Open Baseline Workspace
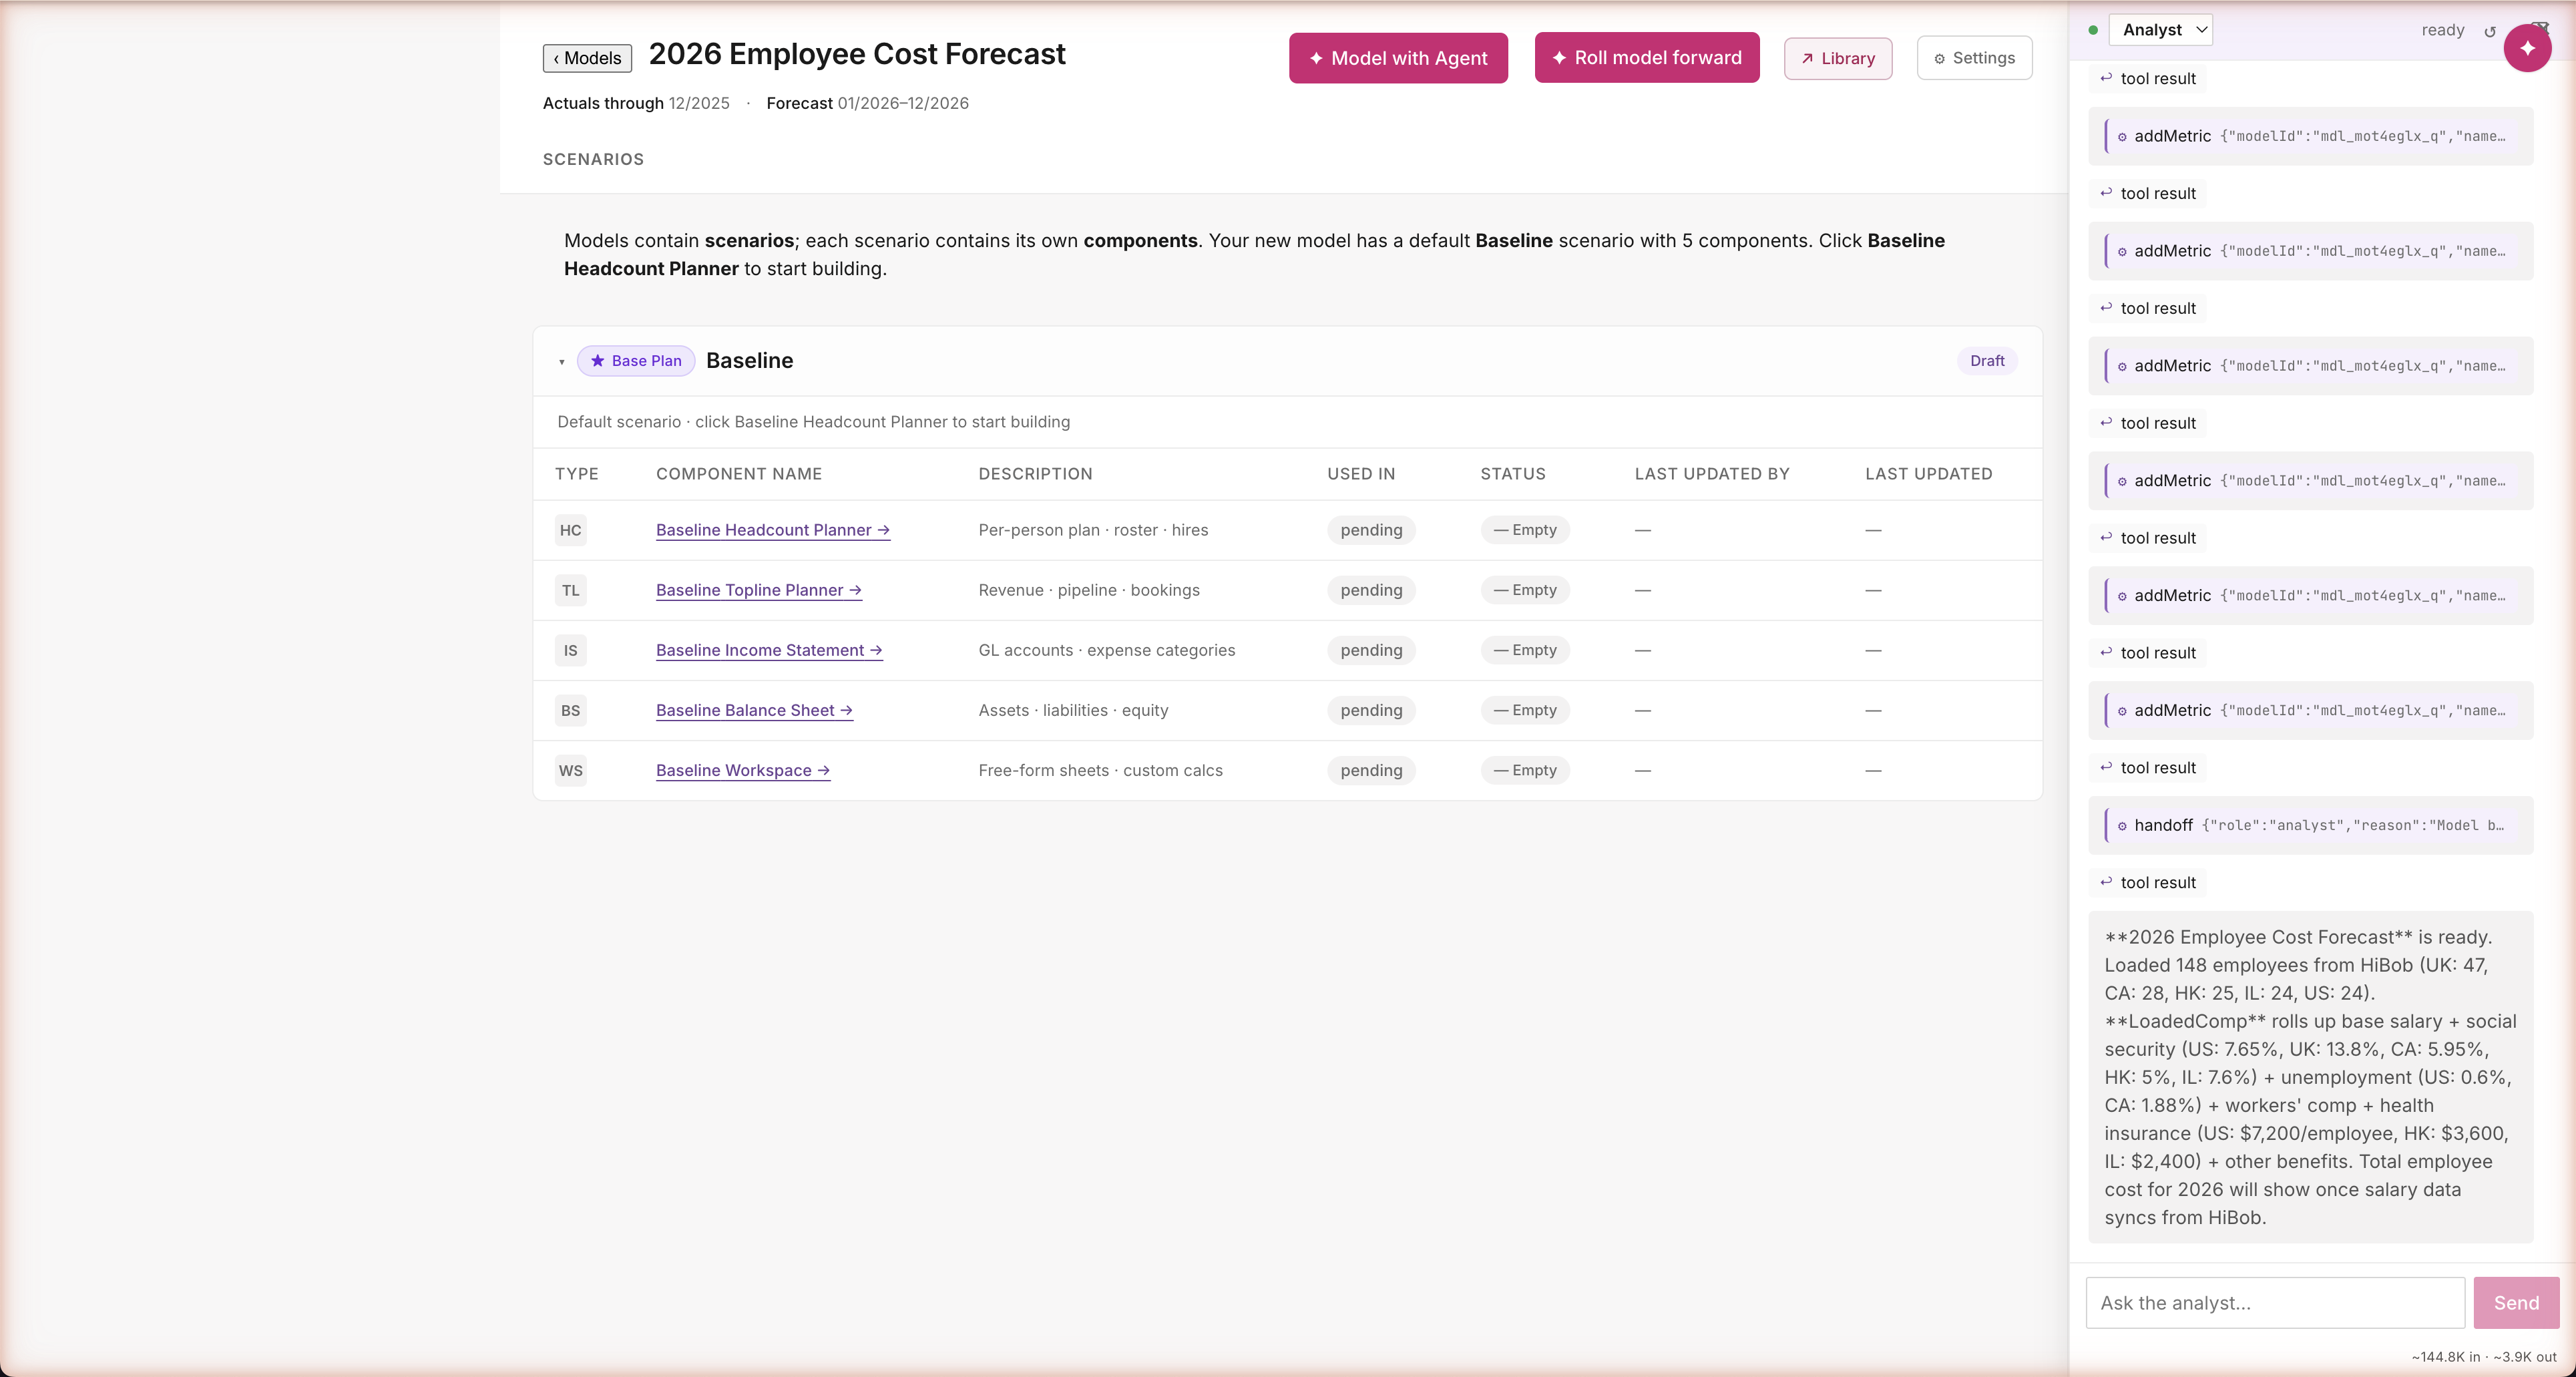 [743, 770]
